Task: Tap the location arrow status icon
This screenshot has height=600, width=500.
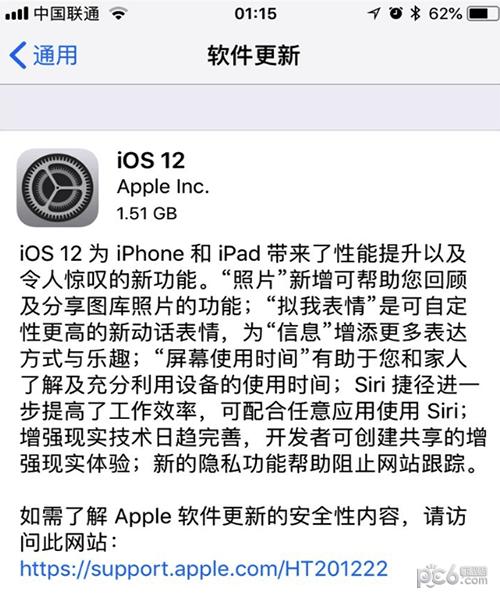Action: tap(374, 14)
